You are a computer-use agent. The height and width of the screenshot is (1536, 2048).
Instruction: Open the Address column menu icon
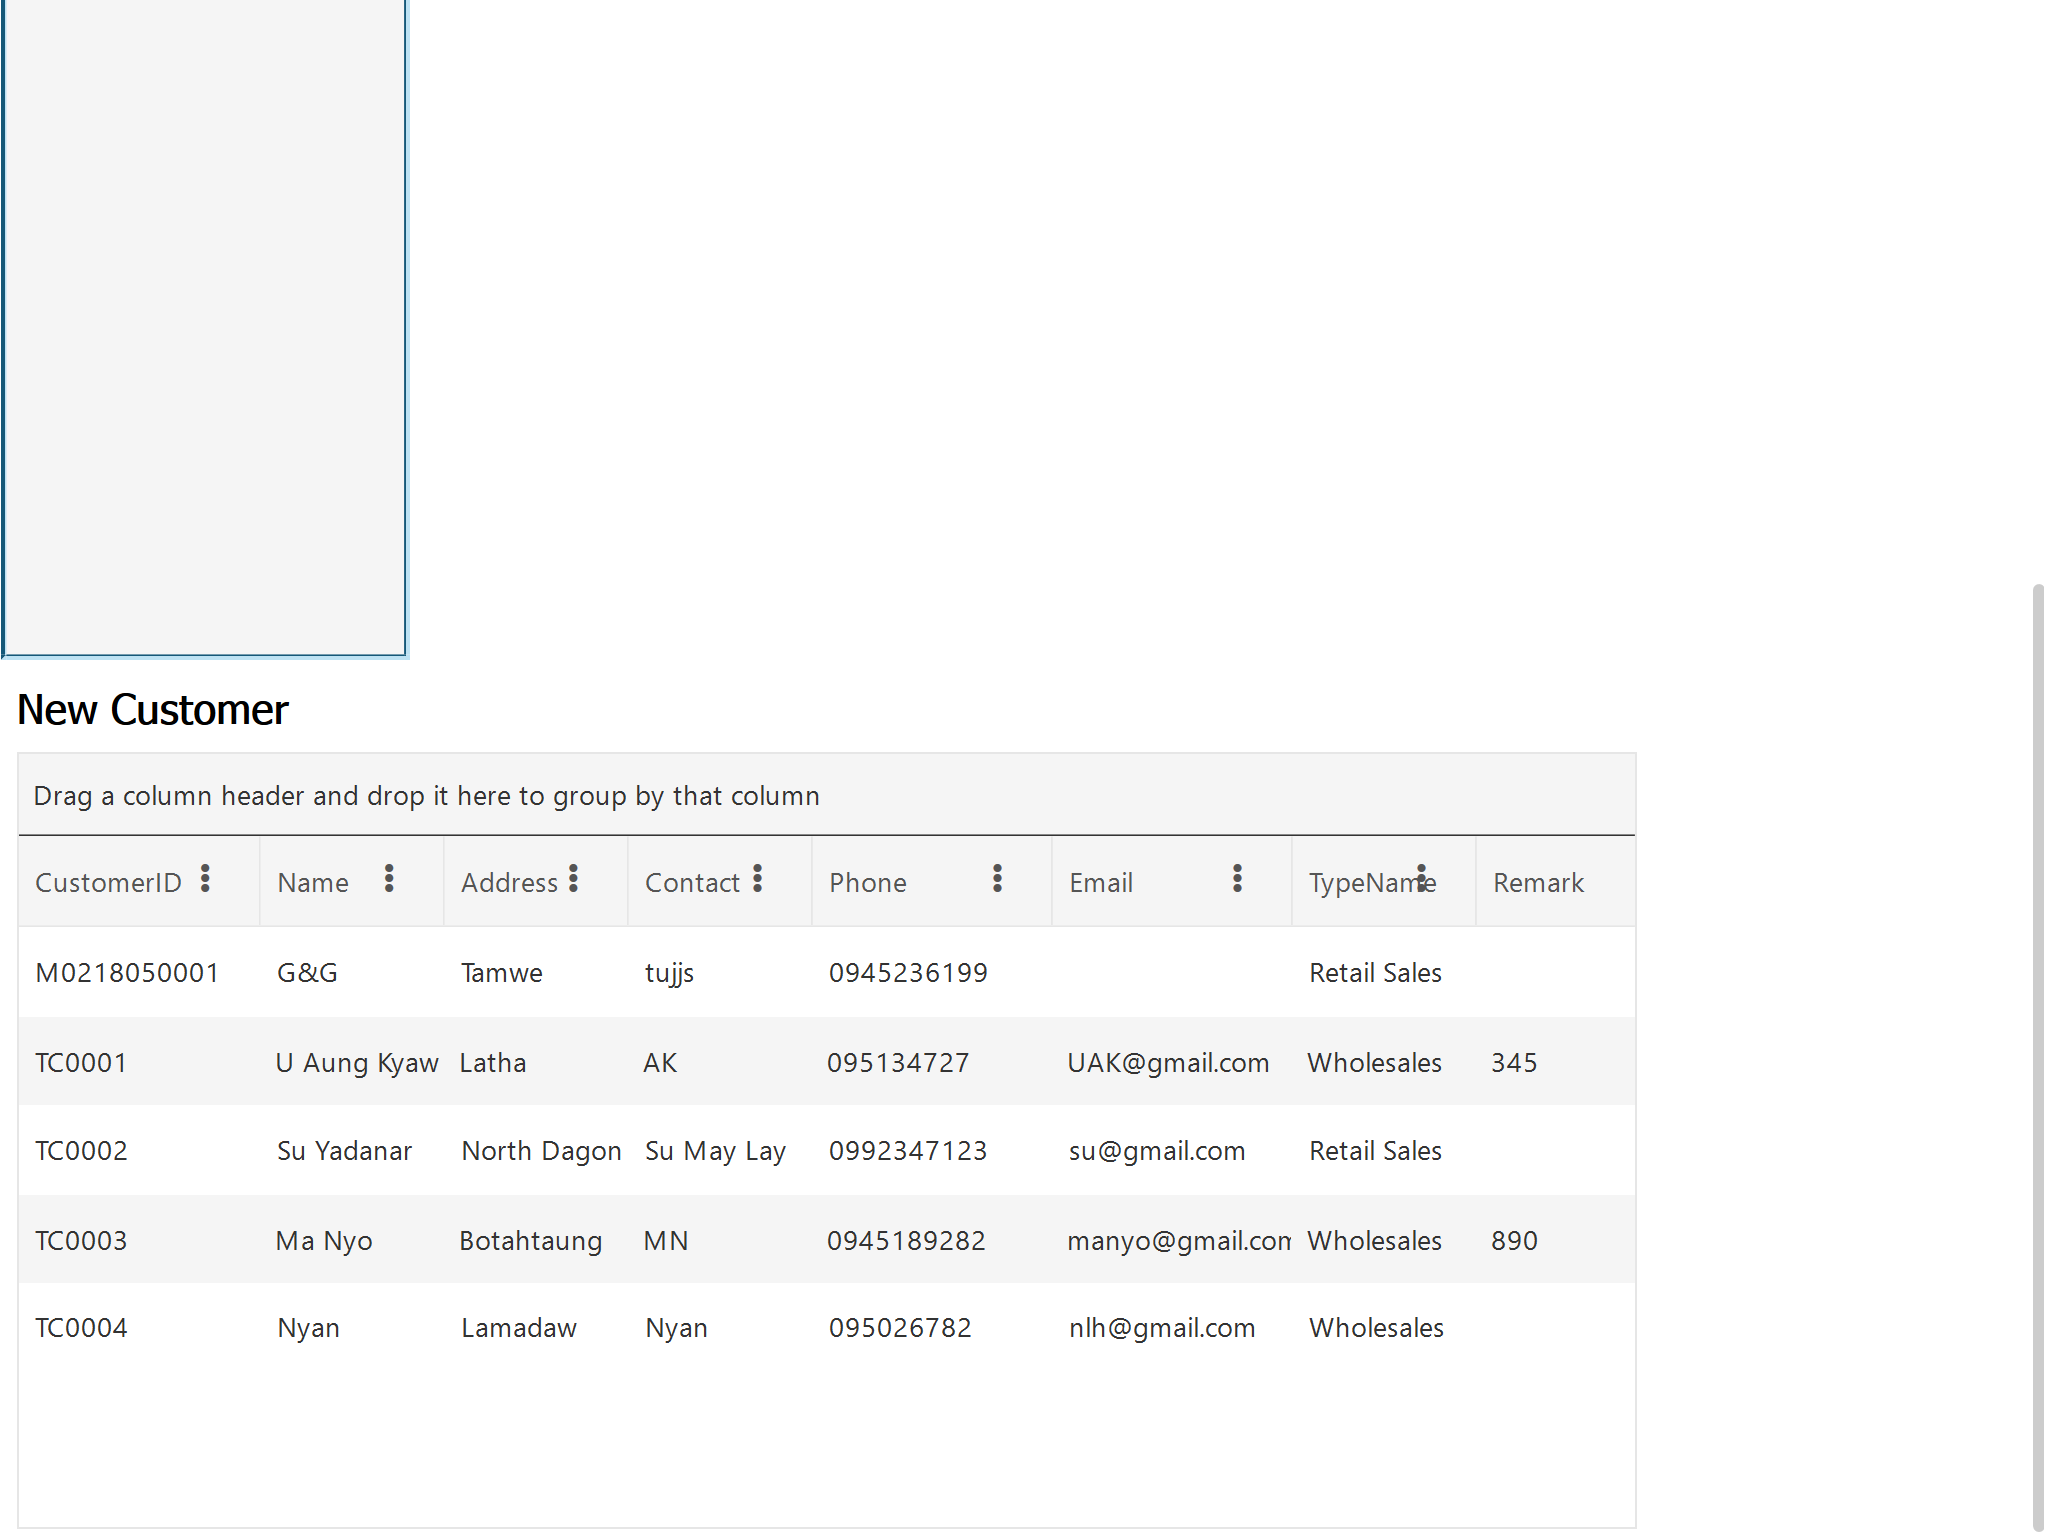click(x=573, y=879)
